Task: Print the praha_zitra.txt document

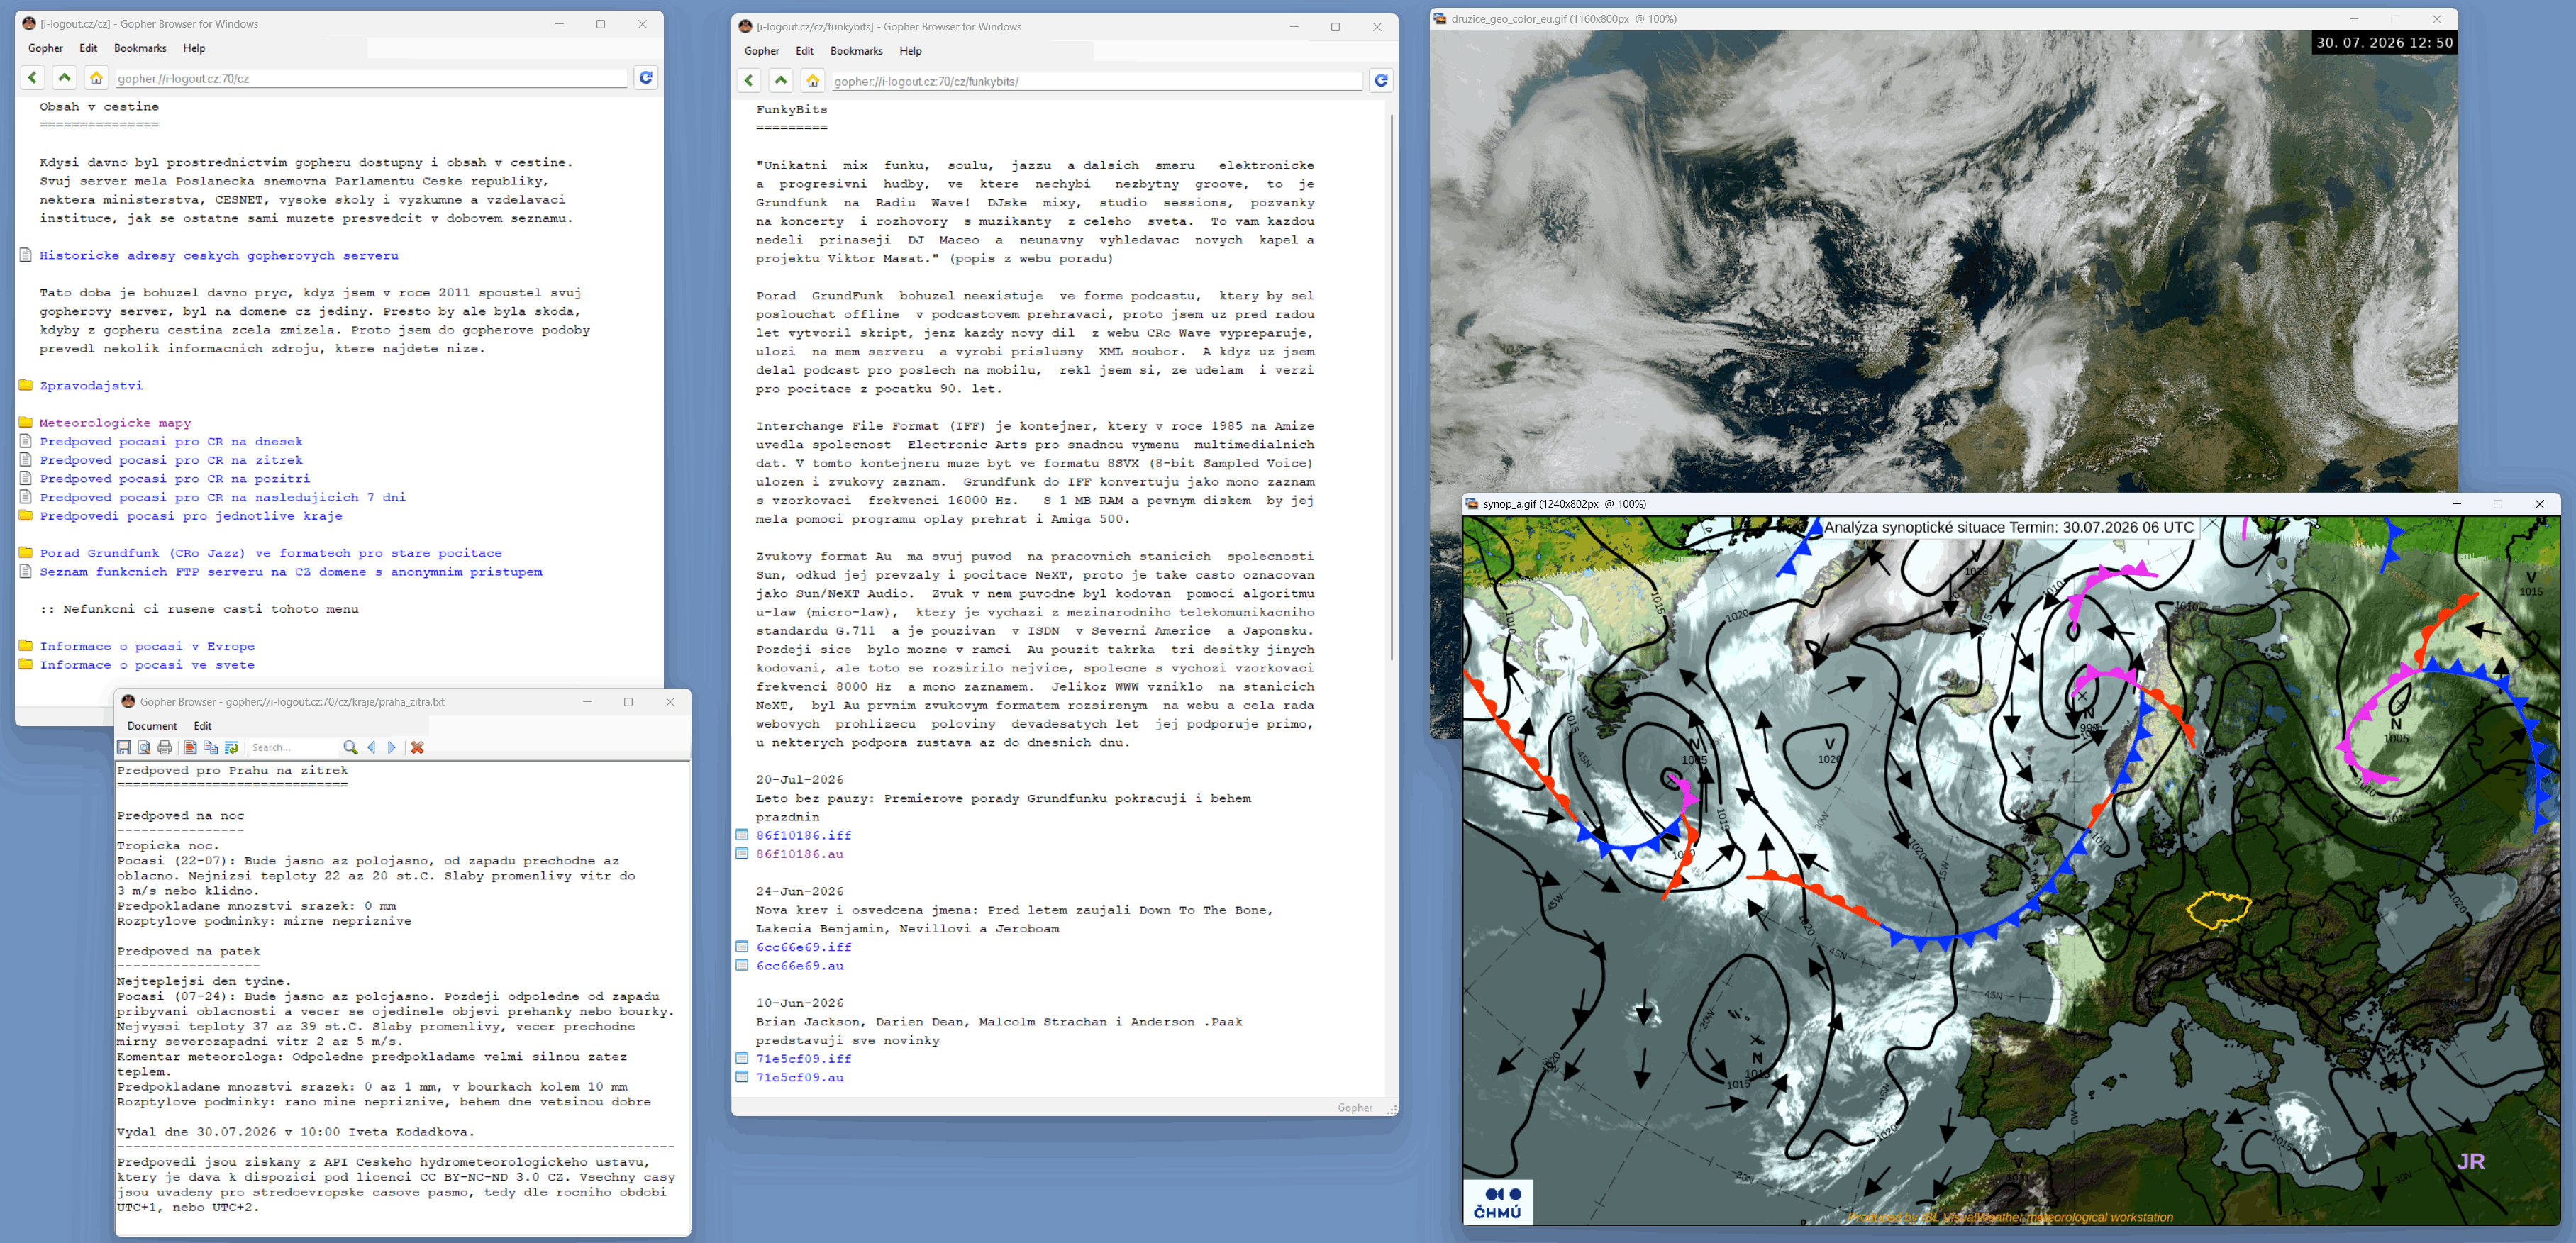Action: click(x=165, y=748)
